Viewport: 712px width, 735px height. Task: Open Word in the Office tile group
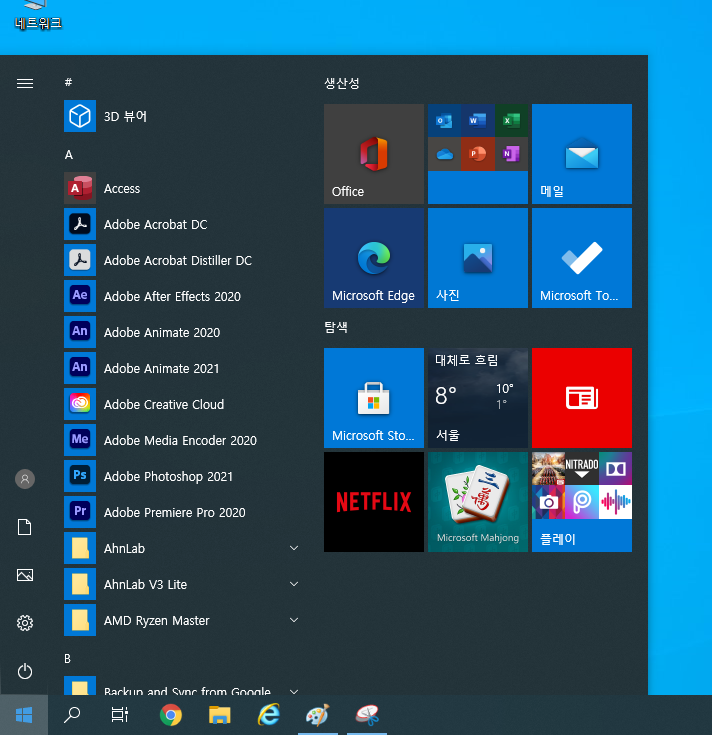tap(478, 120)
